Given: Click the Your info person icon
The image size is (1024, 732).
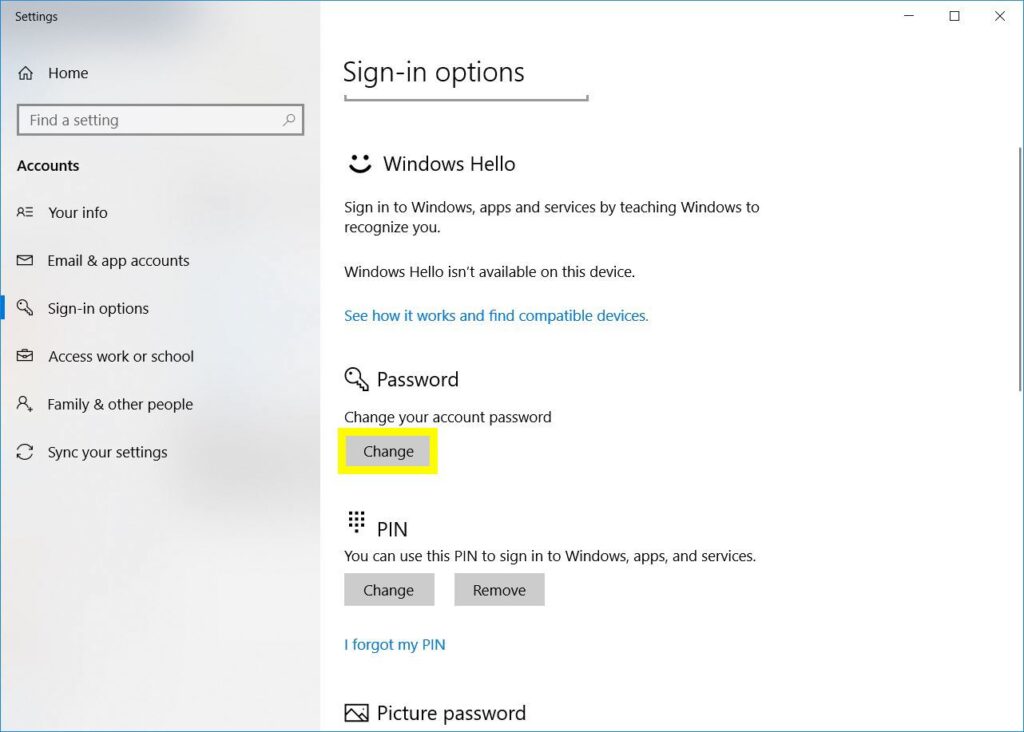Looking at the screenshot, I should [26, 212].
